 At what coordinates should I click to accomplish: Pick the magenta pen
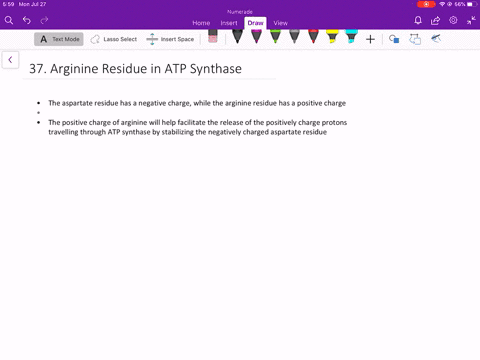pyautogui.click(x=256, y=37)
